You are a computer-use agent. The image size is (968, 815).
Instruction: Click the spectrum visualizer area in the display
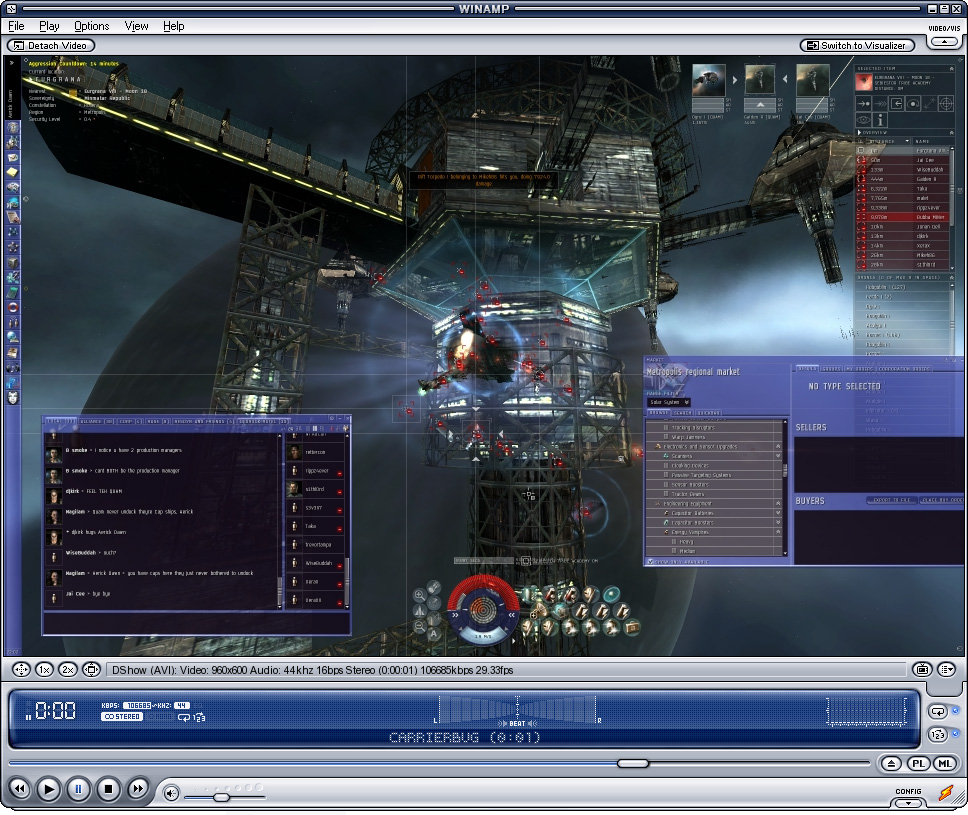[866, 710]
